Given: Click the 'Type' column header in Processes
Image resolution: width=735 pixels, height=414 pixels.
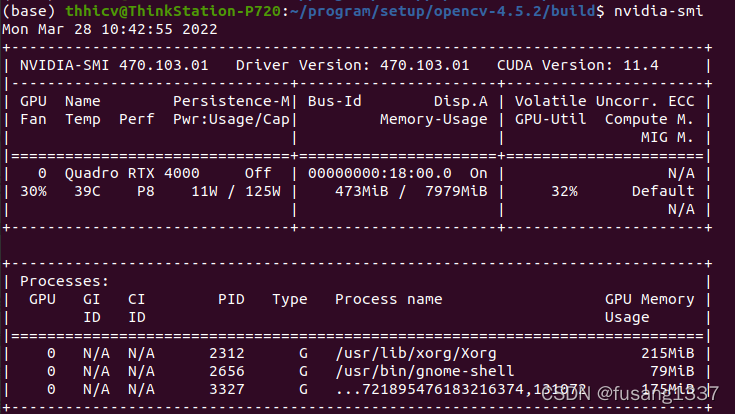Looking at the screenshot, I should (290, 299).
